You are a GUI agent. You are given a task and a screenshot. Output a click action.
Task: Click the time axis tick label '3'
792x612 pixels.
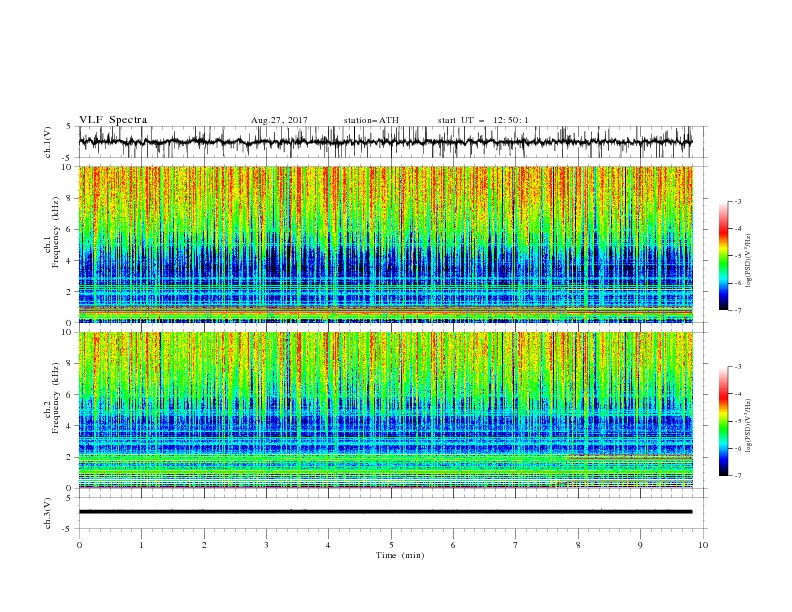click(x=266, y=545)
